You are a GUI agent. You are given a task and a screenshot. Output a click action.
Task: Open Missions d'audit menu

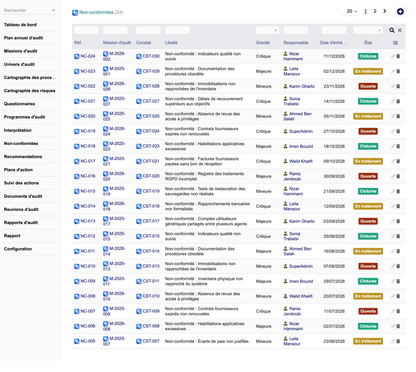21,51
